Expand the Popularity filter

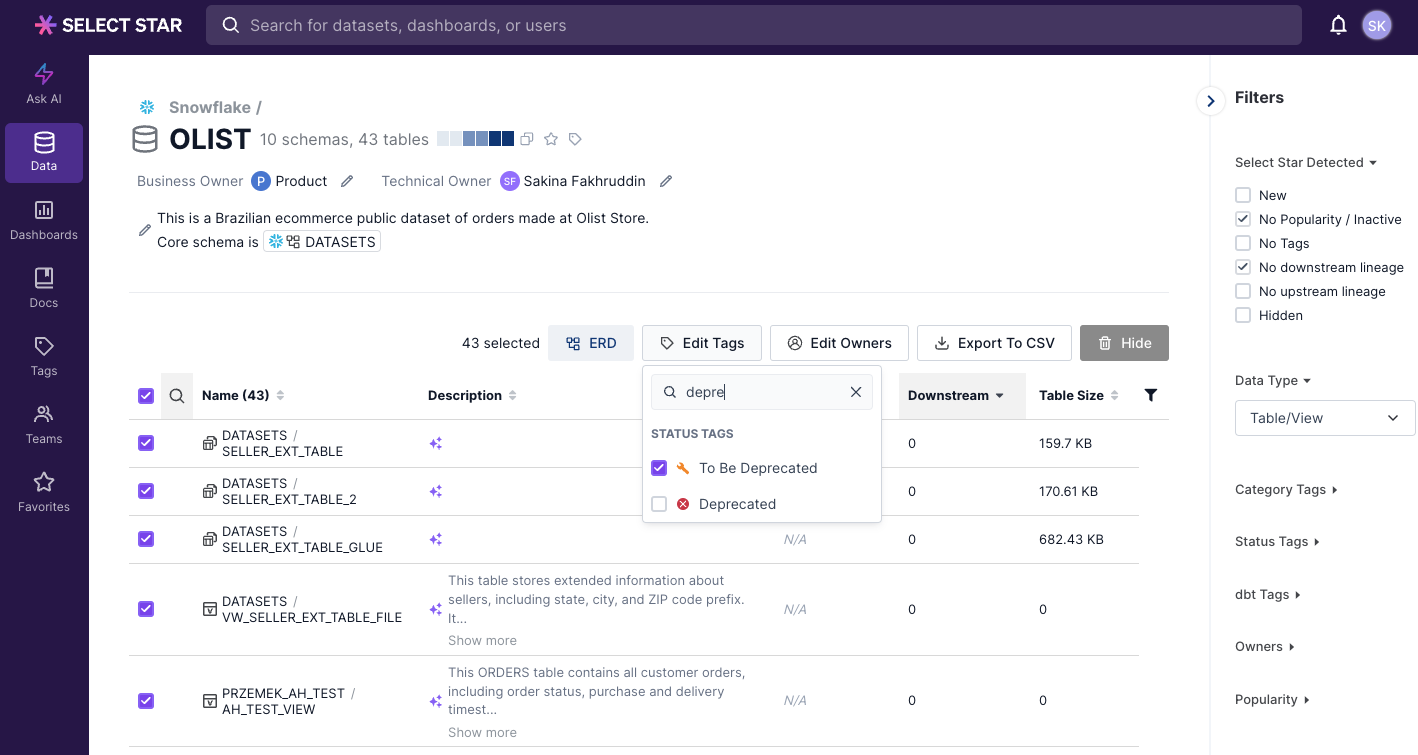[x=1273, y=699]
